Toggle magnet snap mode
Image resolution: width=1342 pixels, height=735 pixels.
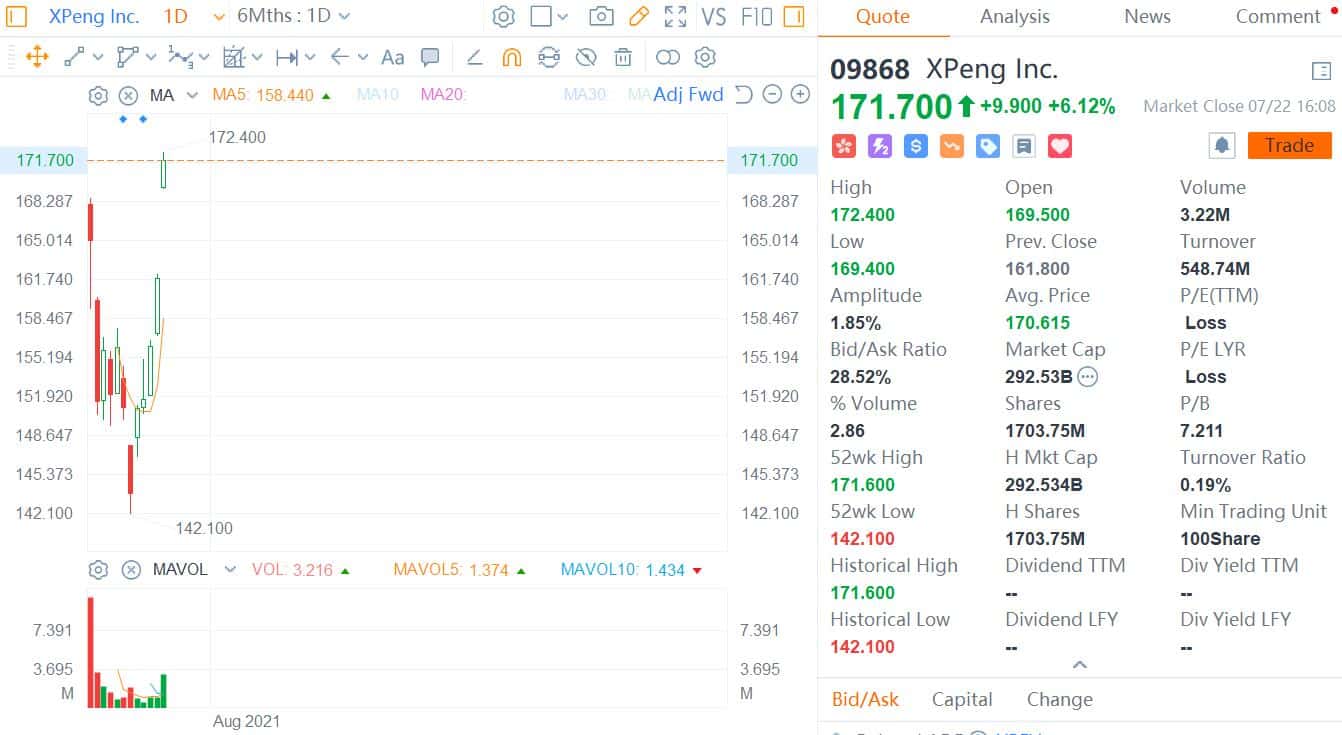click(511, 57)
